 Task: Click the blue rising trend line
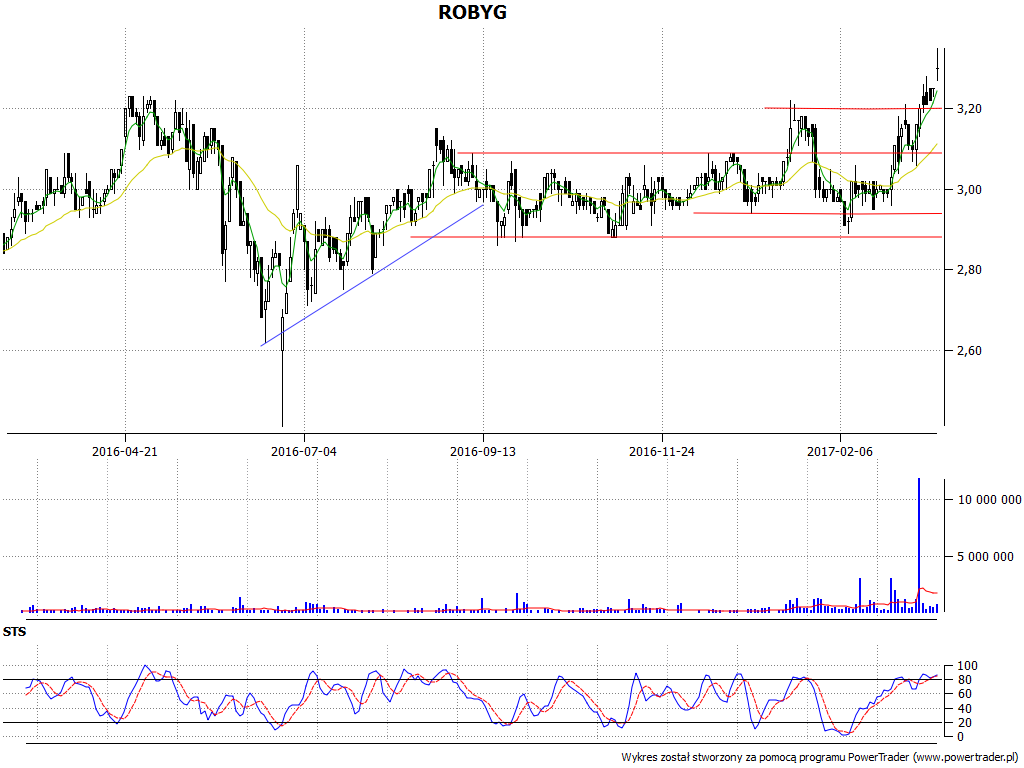tap(372, 275)
